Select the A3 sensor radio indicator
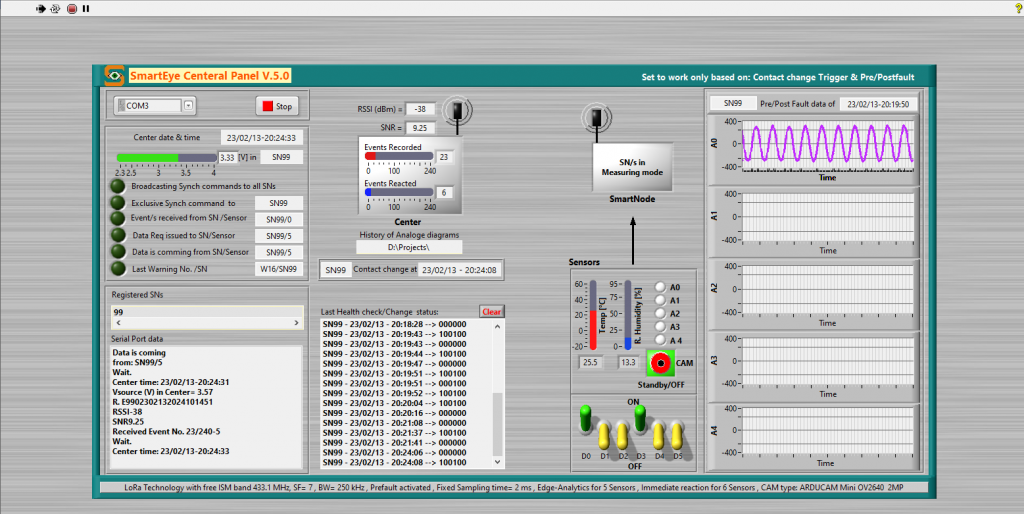 pos(660,327)
